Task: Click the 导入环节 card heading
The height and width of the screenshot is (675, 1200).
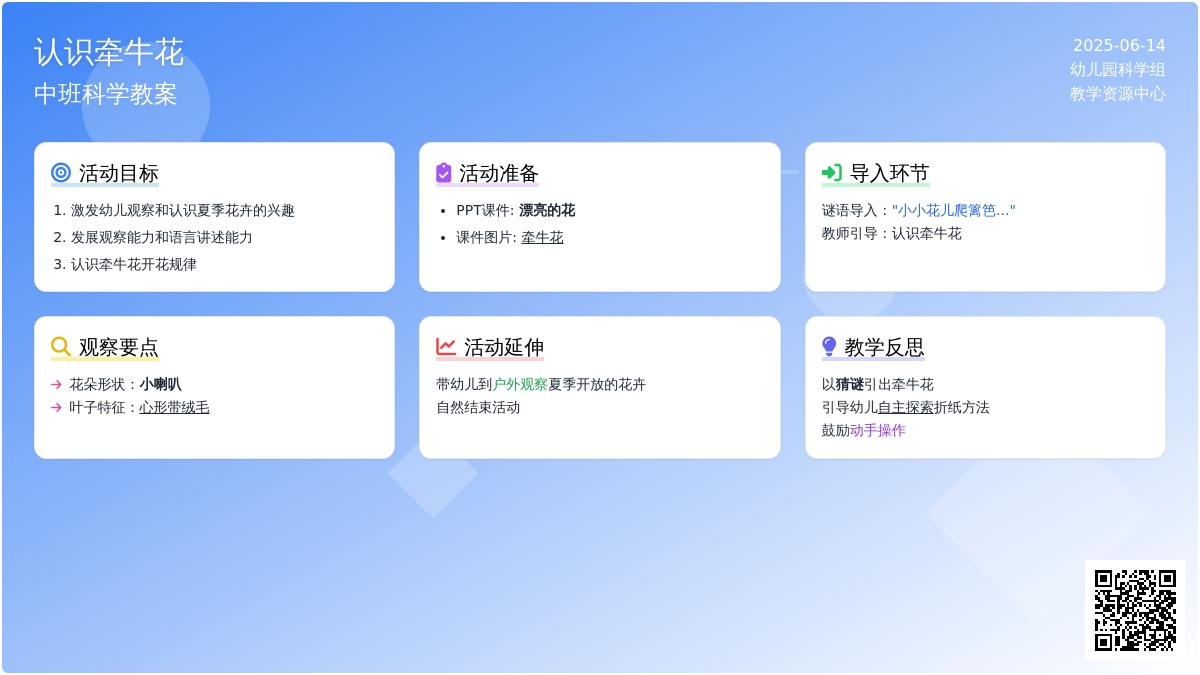Action: (x=890, y=174)
